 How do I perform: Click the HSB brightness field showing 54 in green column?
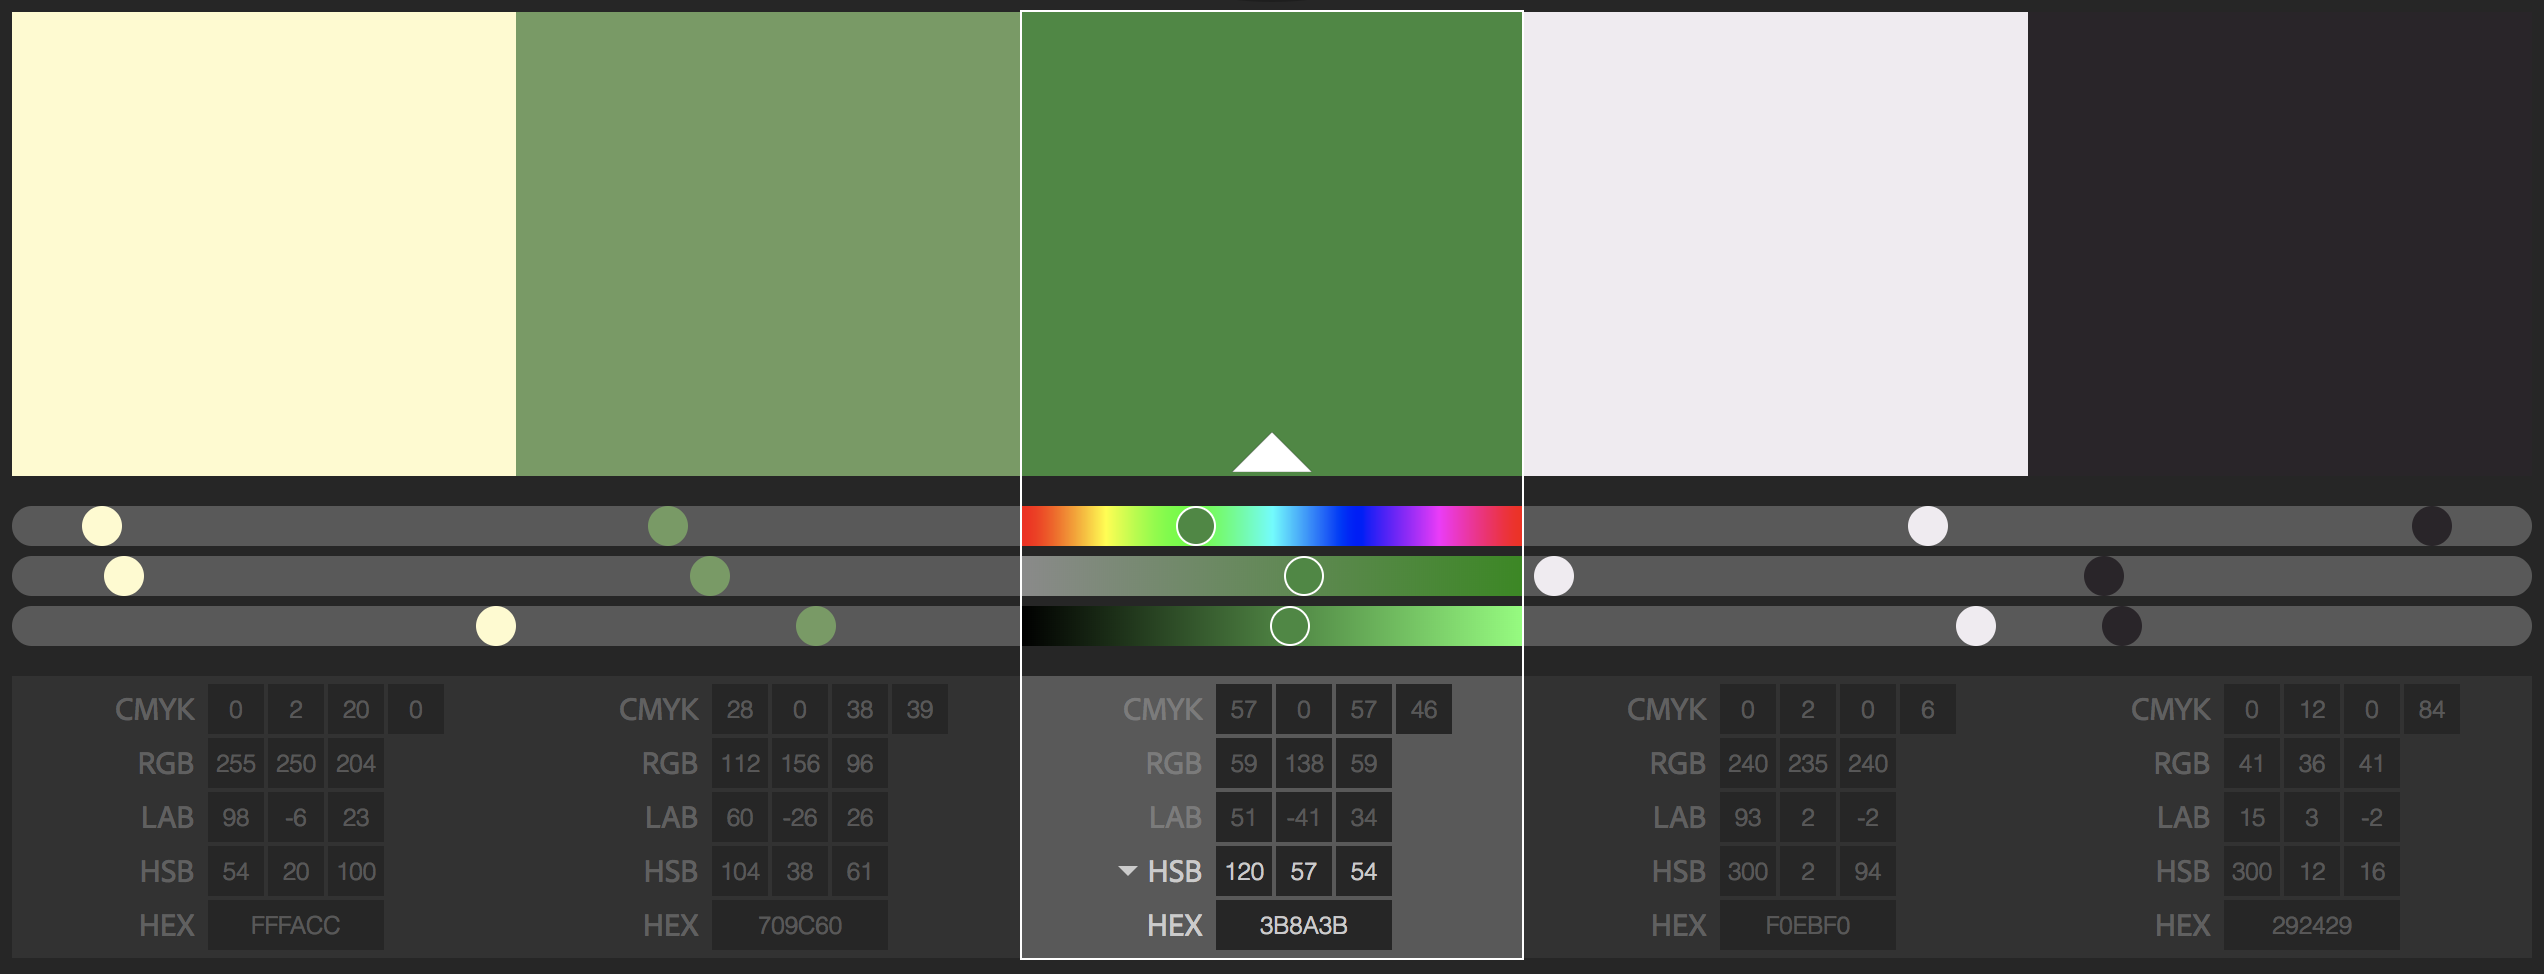coord(1364,871)
